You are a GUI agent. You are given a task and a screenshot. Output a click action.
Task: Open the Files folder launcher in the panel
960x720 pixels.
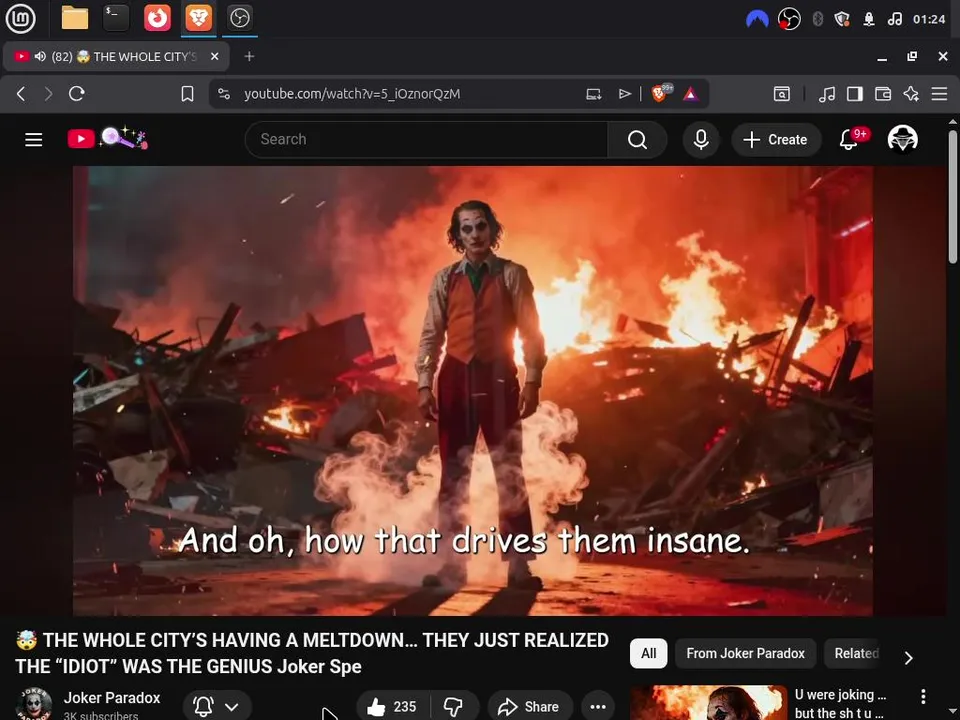click(75, 18)
